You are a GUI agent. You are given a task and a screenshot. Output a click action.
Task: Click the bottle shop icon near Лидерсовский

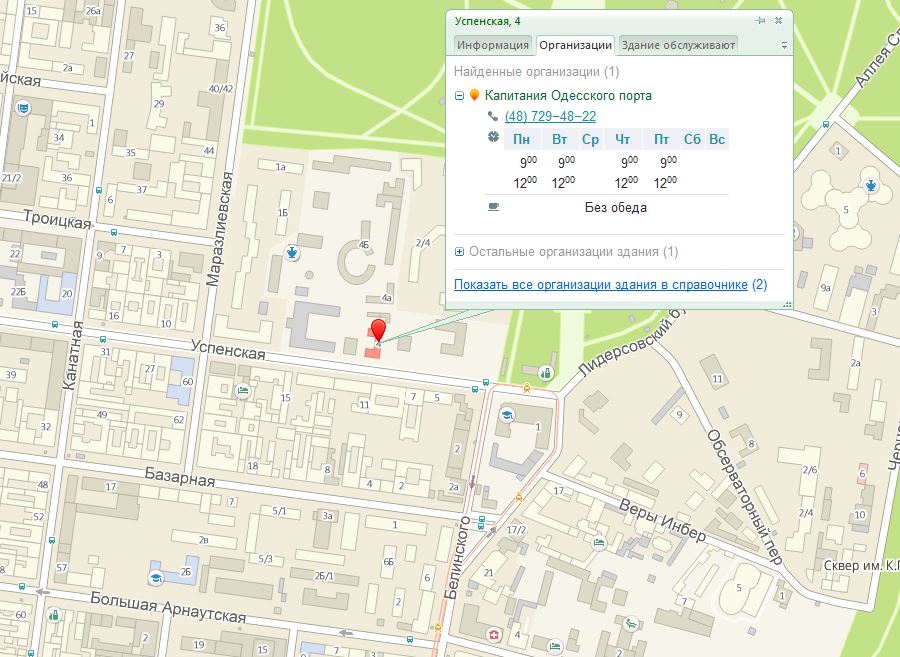(546, 373)
